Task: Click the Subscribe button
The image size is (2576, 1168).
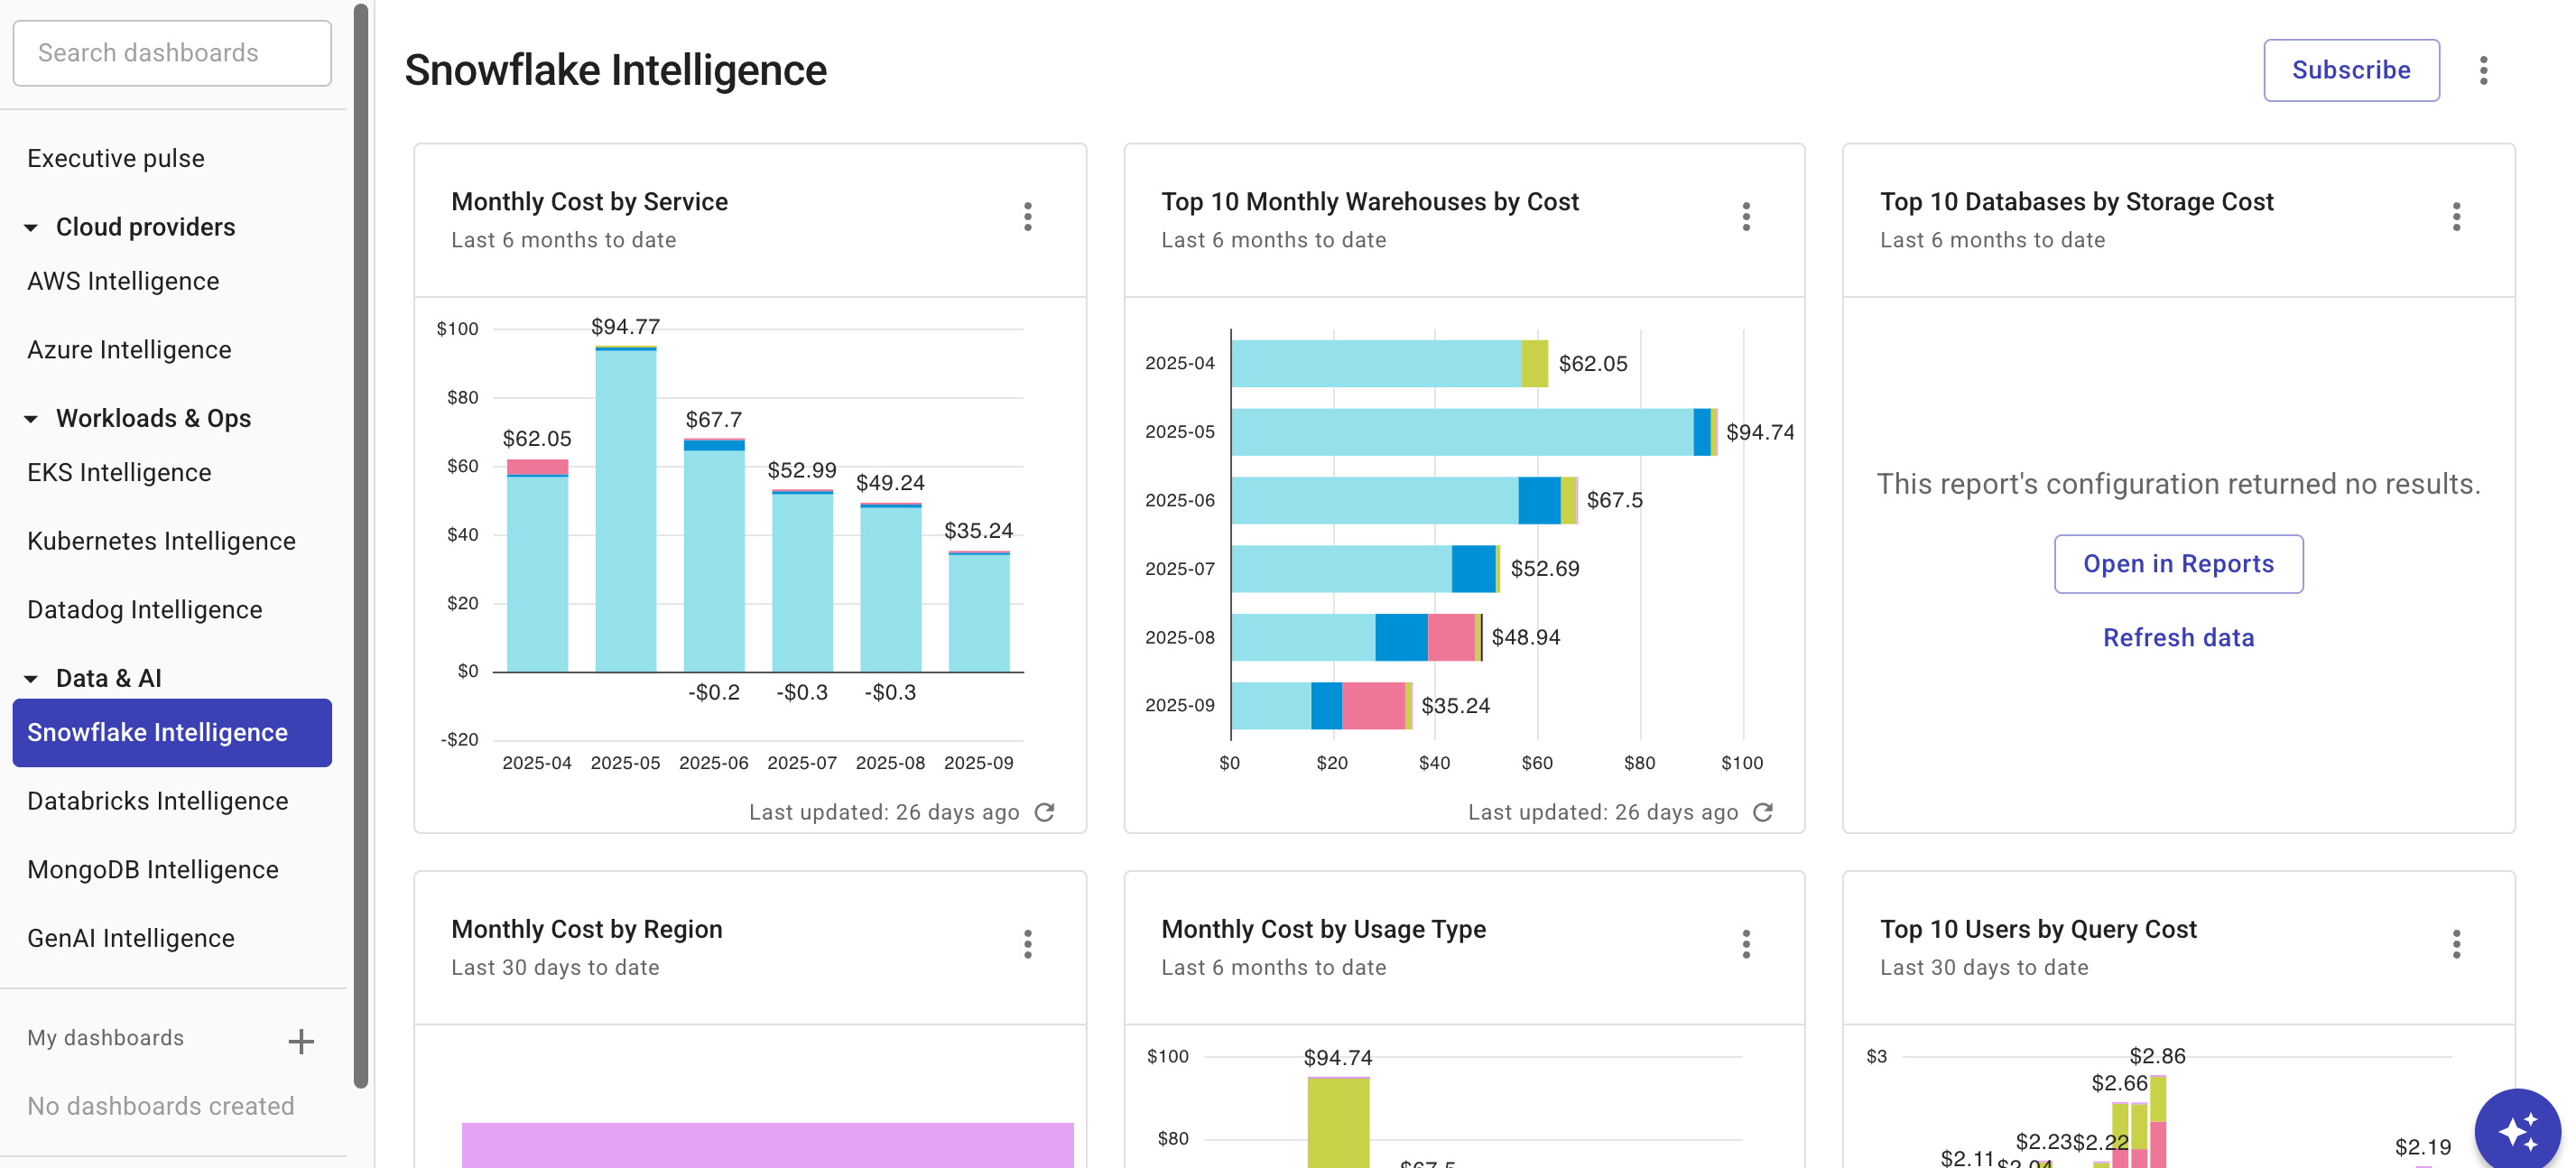Action: [2351, 70]
